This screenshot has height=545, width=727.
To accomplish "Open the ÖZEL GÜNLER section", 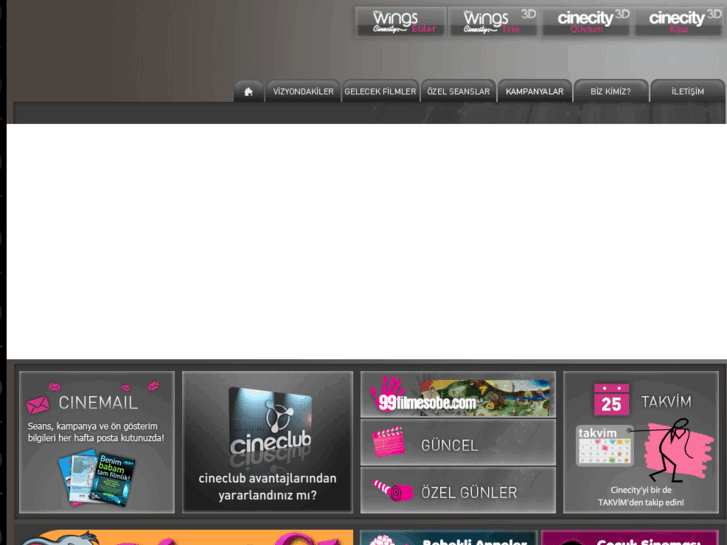I will pyautogui.click(x=458, y=491).
